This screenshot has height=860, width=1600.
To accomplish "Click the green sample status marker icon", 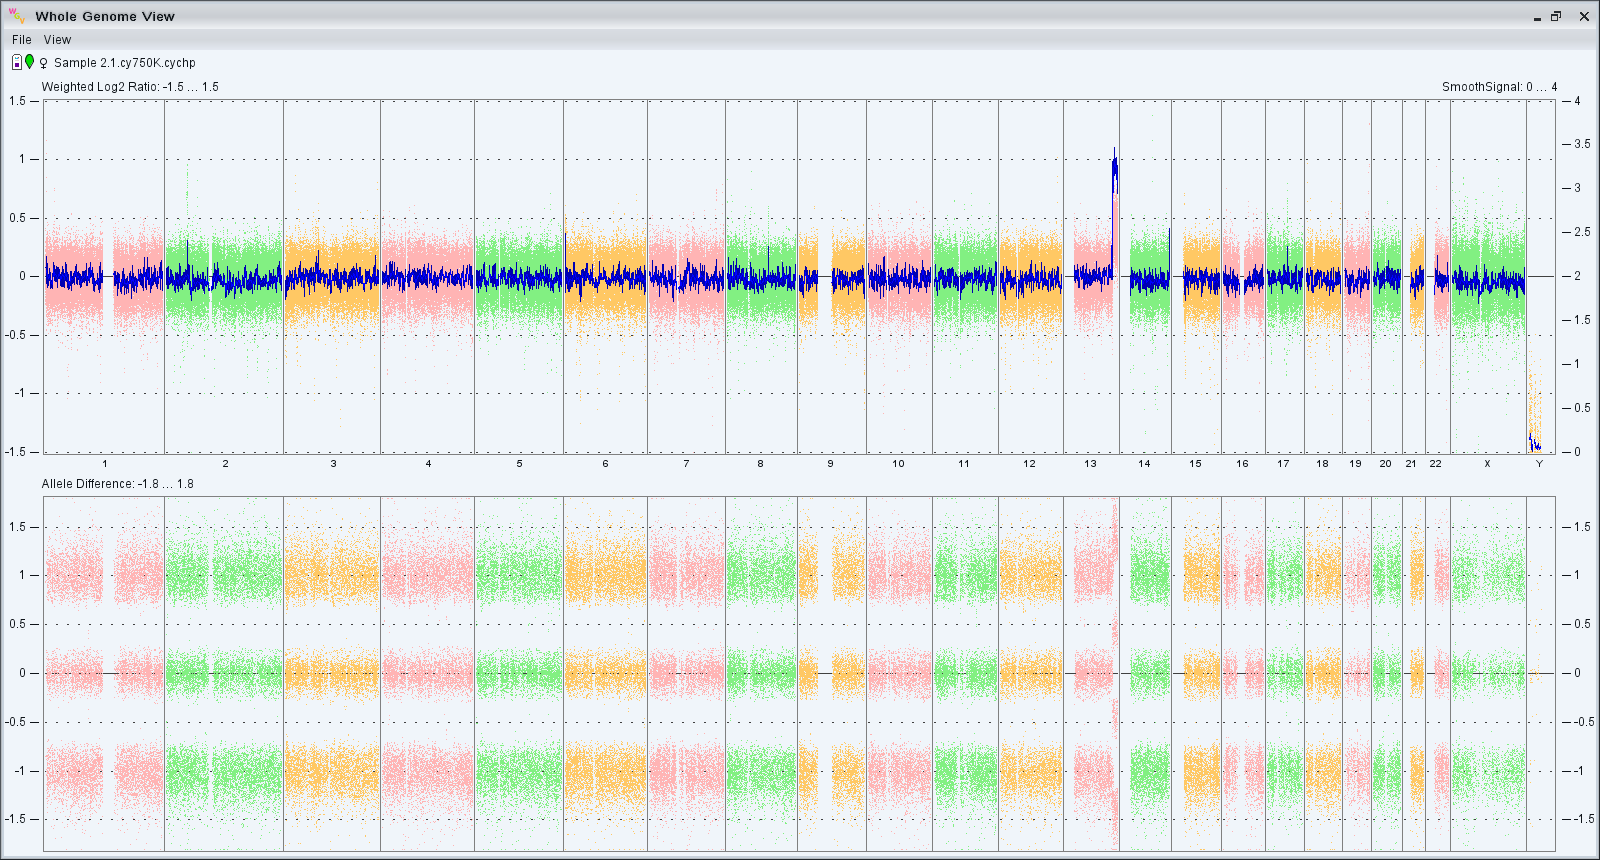I will [x=30, y=62].
